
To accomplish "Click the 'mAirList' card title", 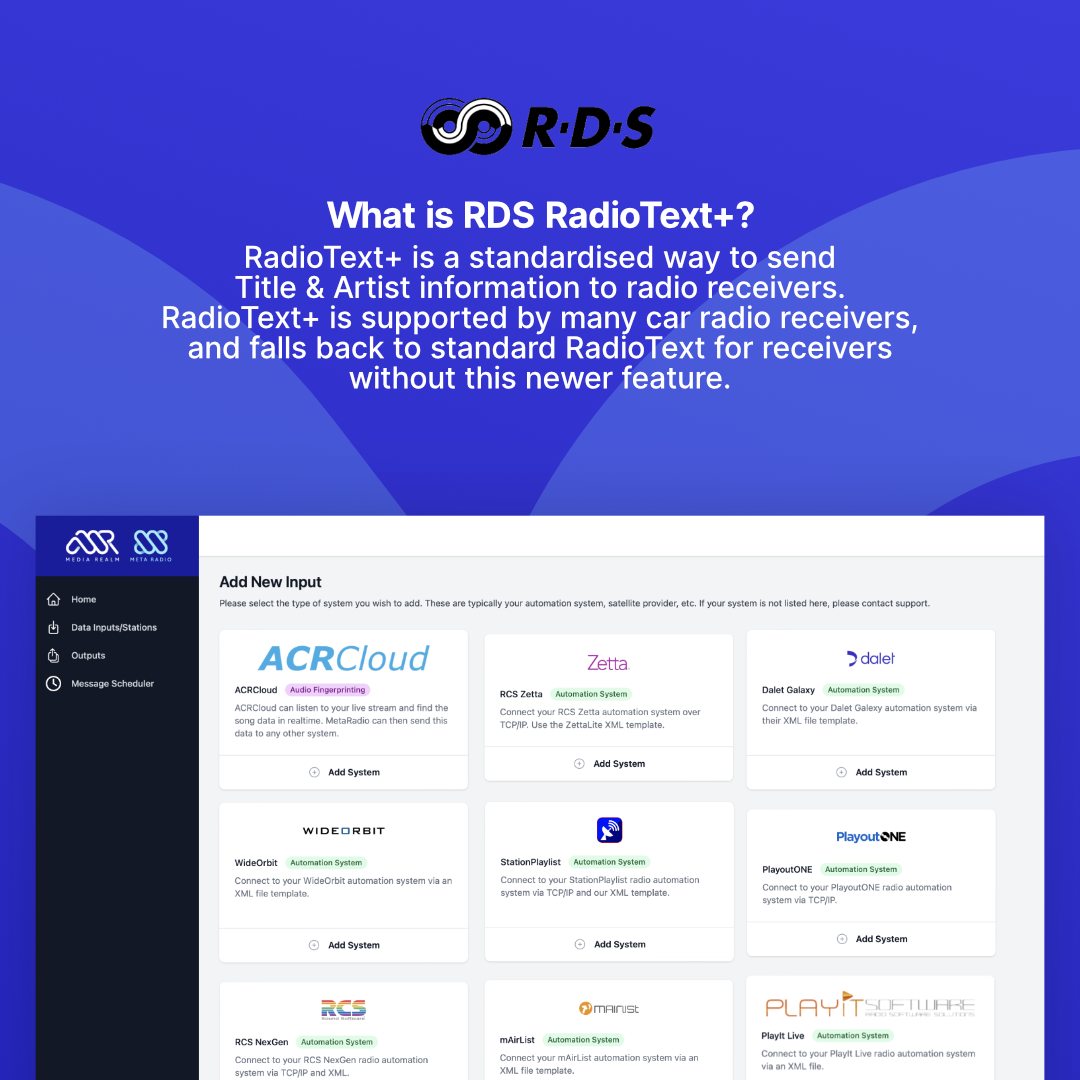I will click(517, 1040).
